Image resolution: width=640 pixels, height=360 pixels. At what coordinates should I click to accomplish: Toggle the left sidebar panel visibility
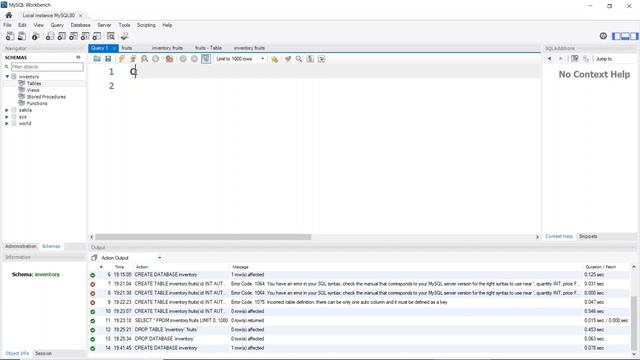pyautogui.click(x=616, y=36)
